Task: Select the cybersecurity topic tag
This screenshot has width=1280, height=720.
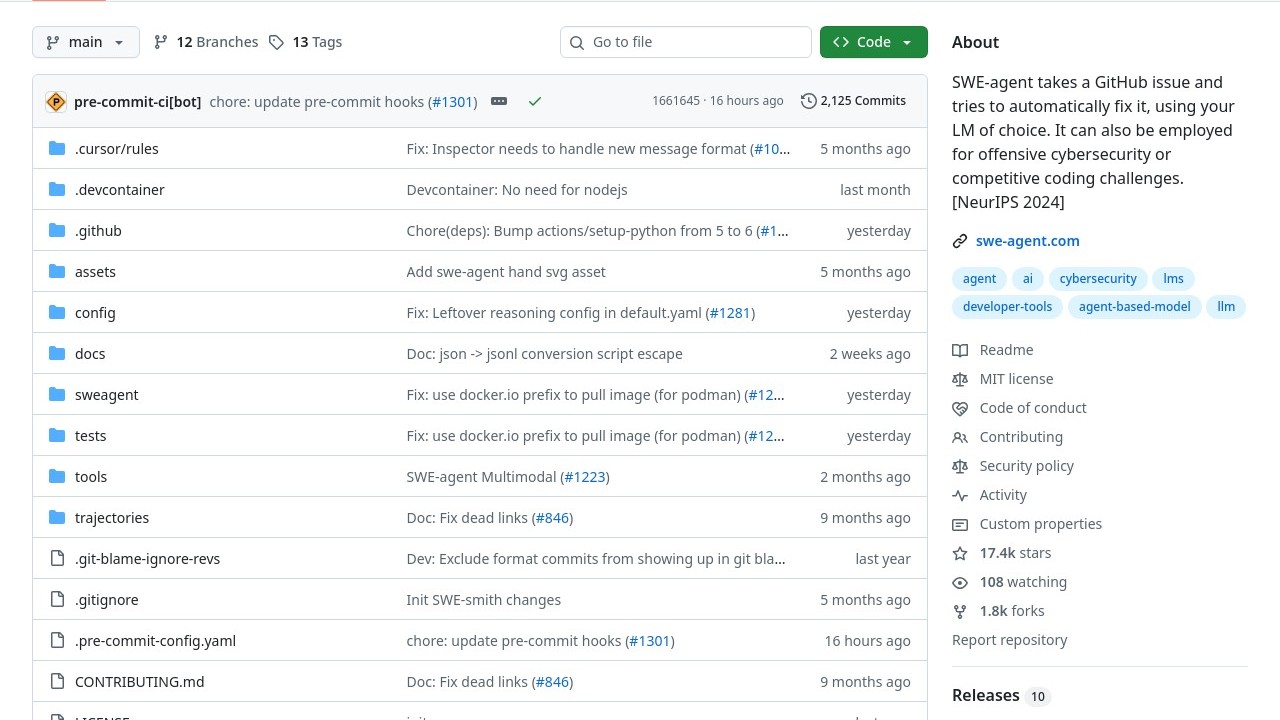Action: coord(1098,279)
